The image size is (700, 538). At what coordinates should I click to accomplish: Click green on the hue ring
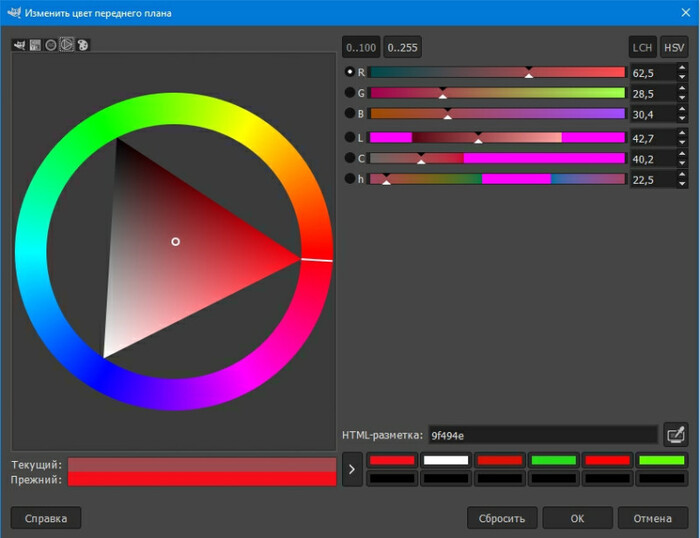(104, 127)
